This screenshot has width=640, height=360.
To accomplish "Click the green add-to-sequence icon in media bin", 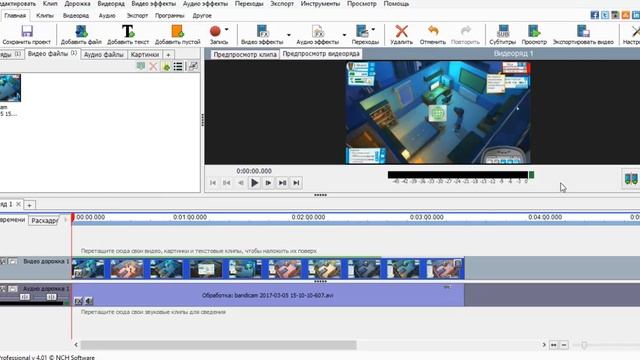I will pos(166,66).
